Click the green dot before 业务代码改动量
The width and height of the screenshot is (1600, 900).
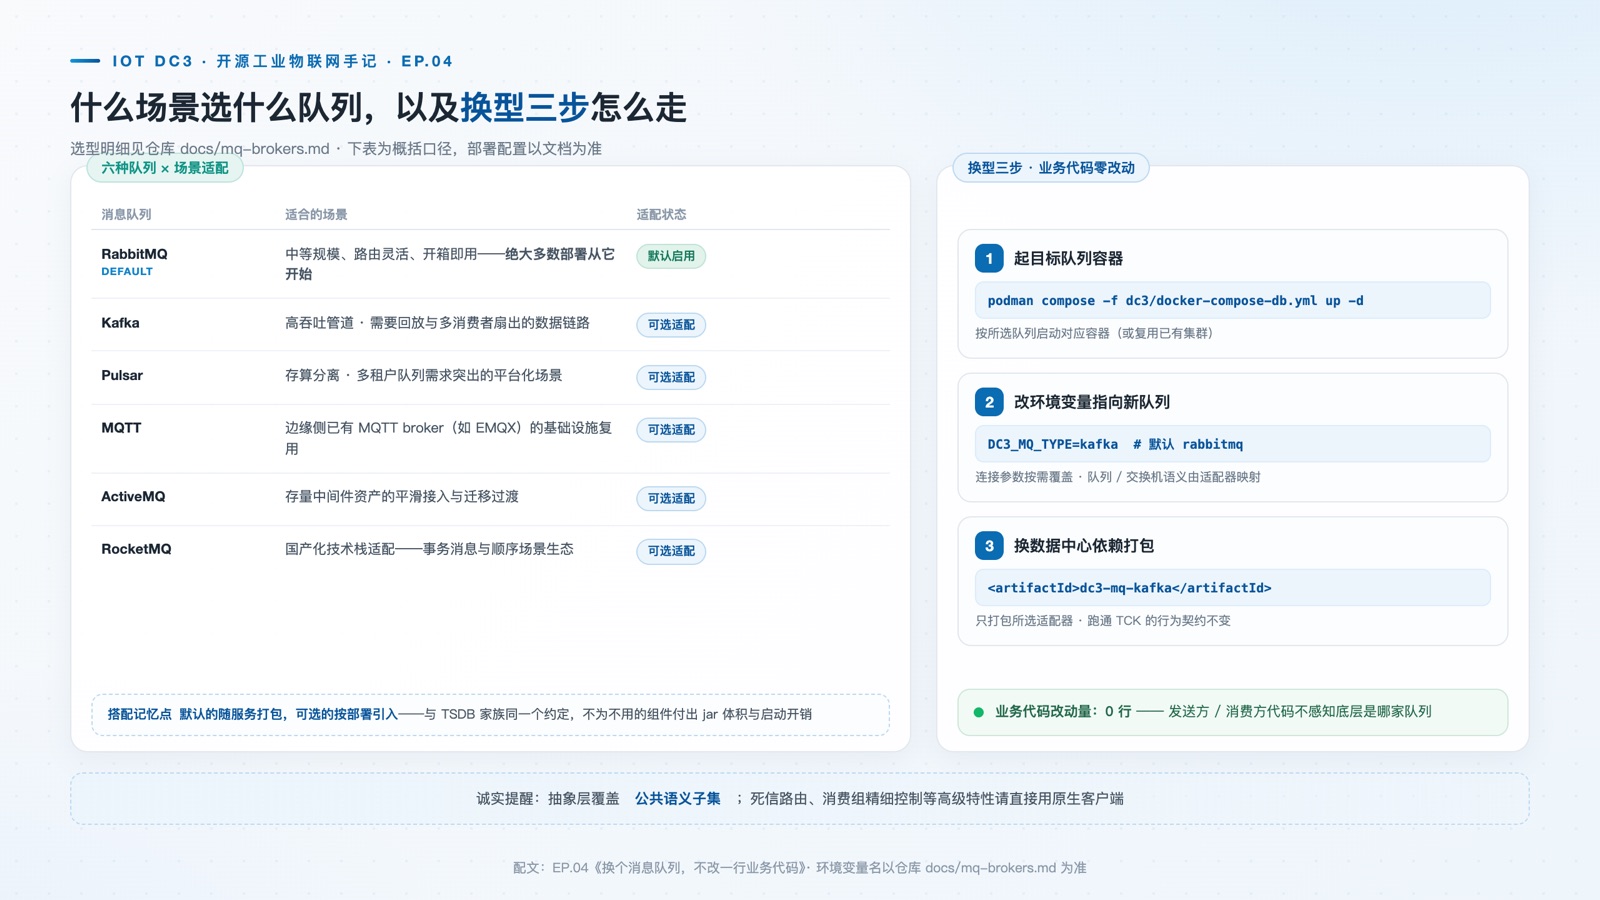(979, 712)
